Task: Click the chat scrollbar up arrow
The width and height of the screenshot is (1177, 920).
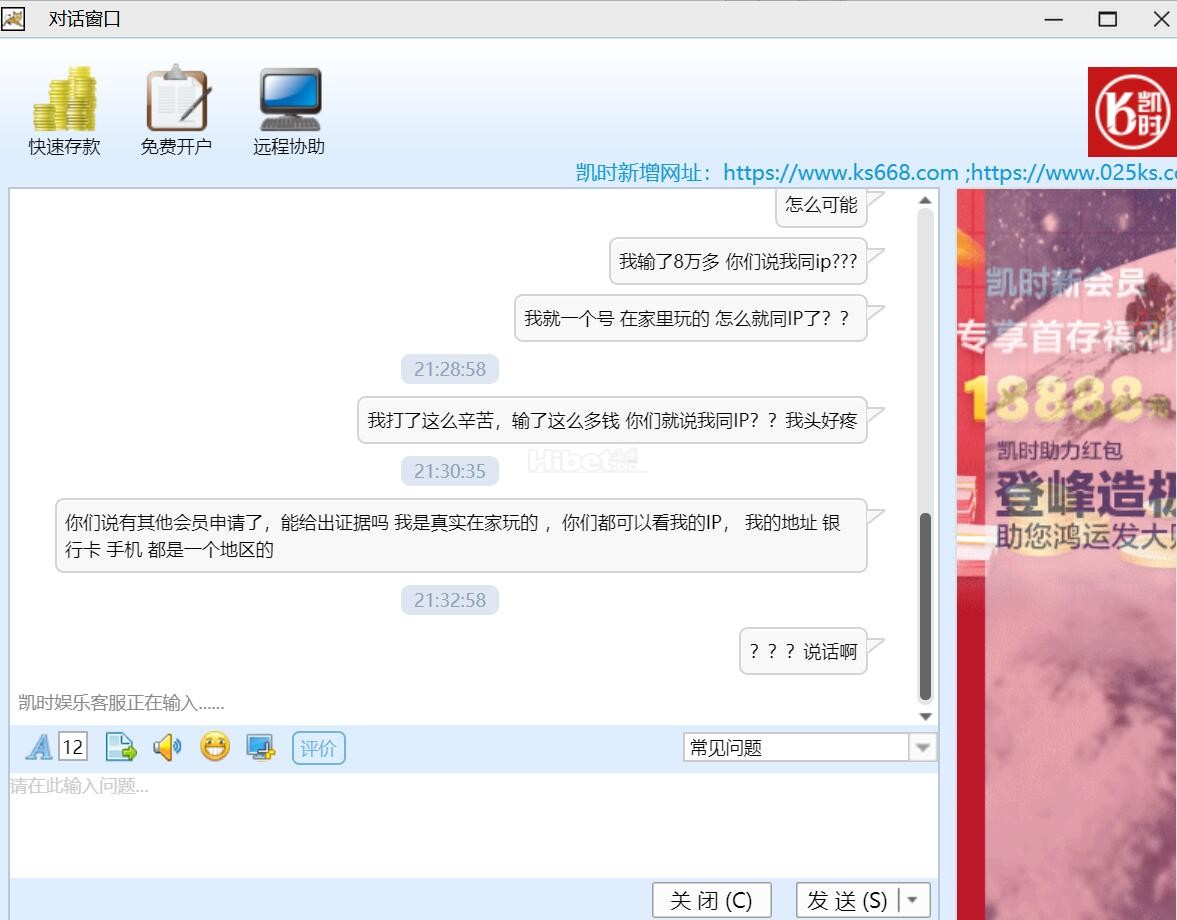Action: (x=925, y=200)
